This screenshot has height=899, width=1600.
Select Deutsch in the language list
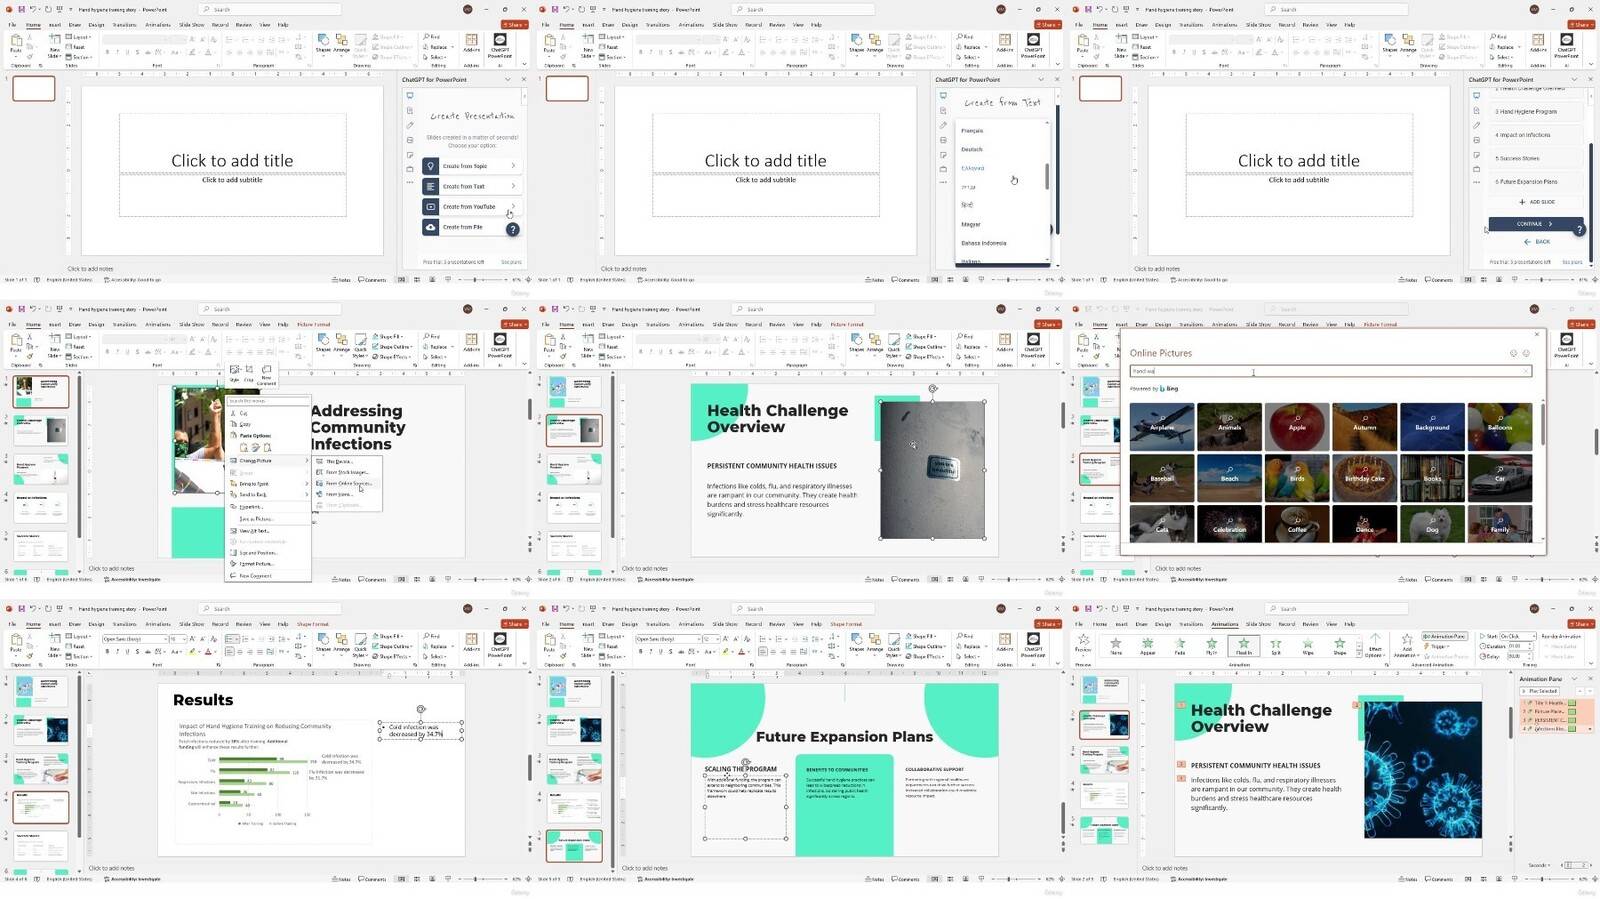[972, 149]
